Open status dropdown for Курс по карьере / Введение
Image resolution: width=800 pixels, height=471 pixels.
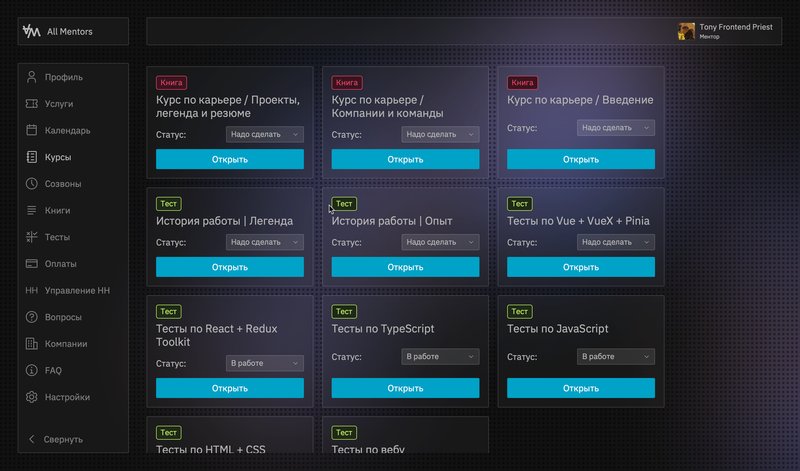[x=616, y=128]
